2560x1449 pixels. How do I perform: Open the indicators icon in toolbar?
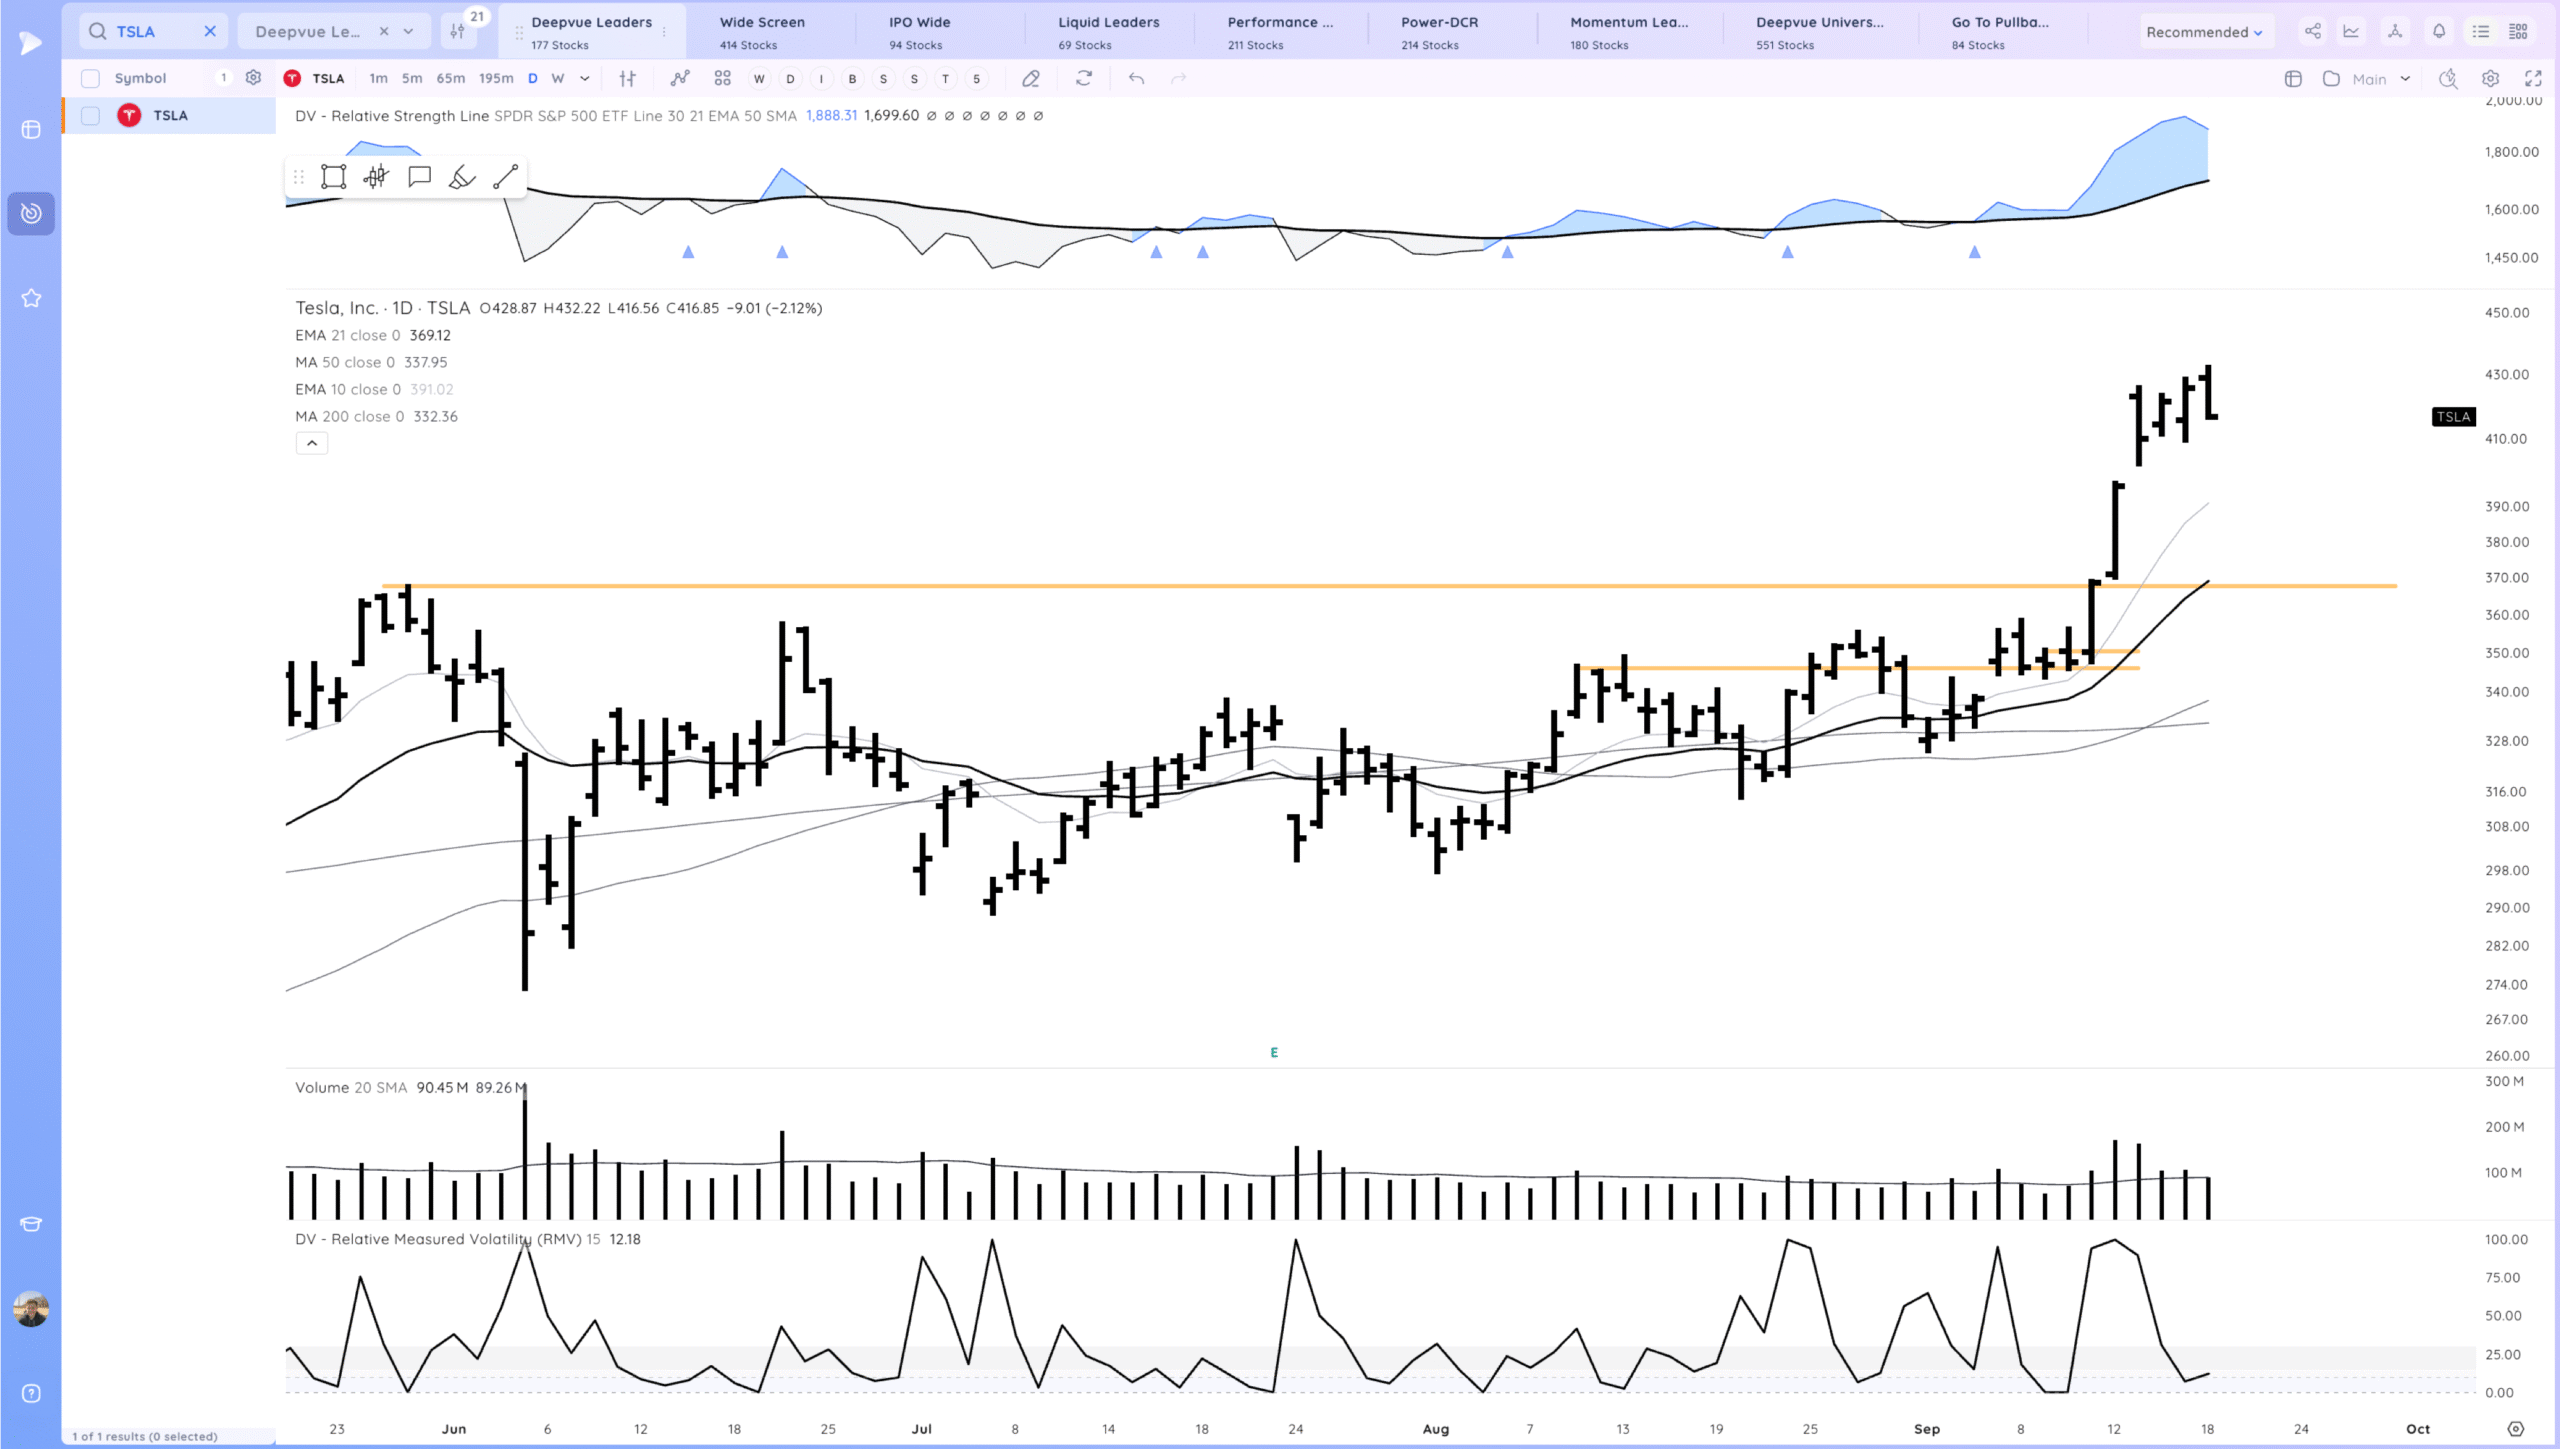click(x=680, y=78)
